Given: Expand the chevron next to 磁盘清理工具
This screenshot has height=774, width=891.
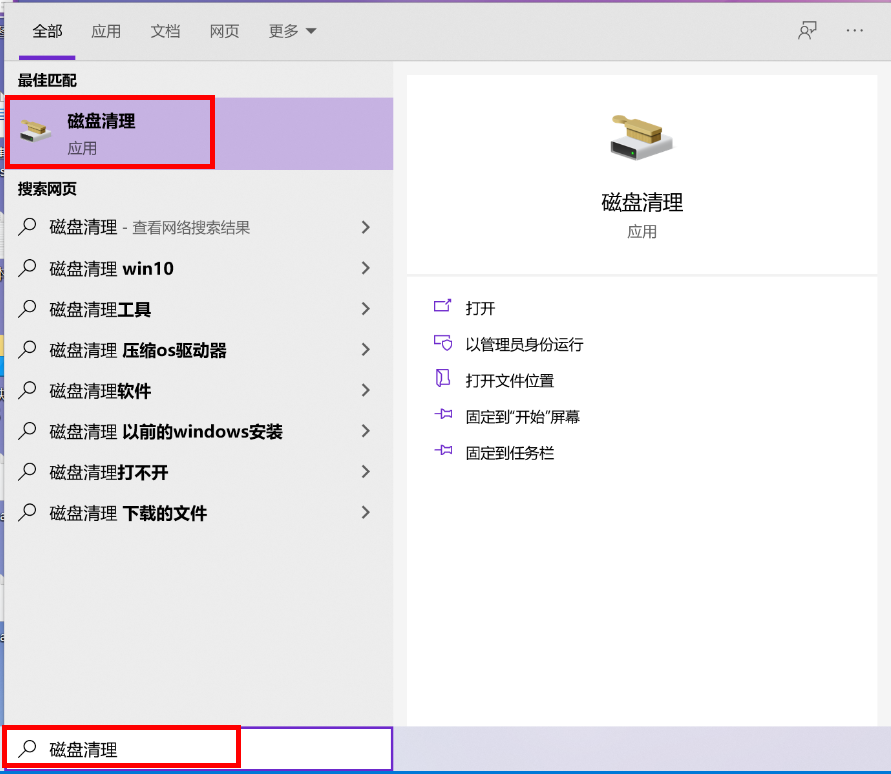Looking at the screenshot, I should point(365,309).
